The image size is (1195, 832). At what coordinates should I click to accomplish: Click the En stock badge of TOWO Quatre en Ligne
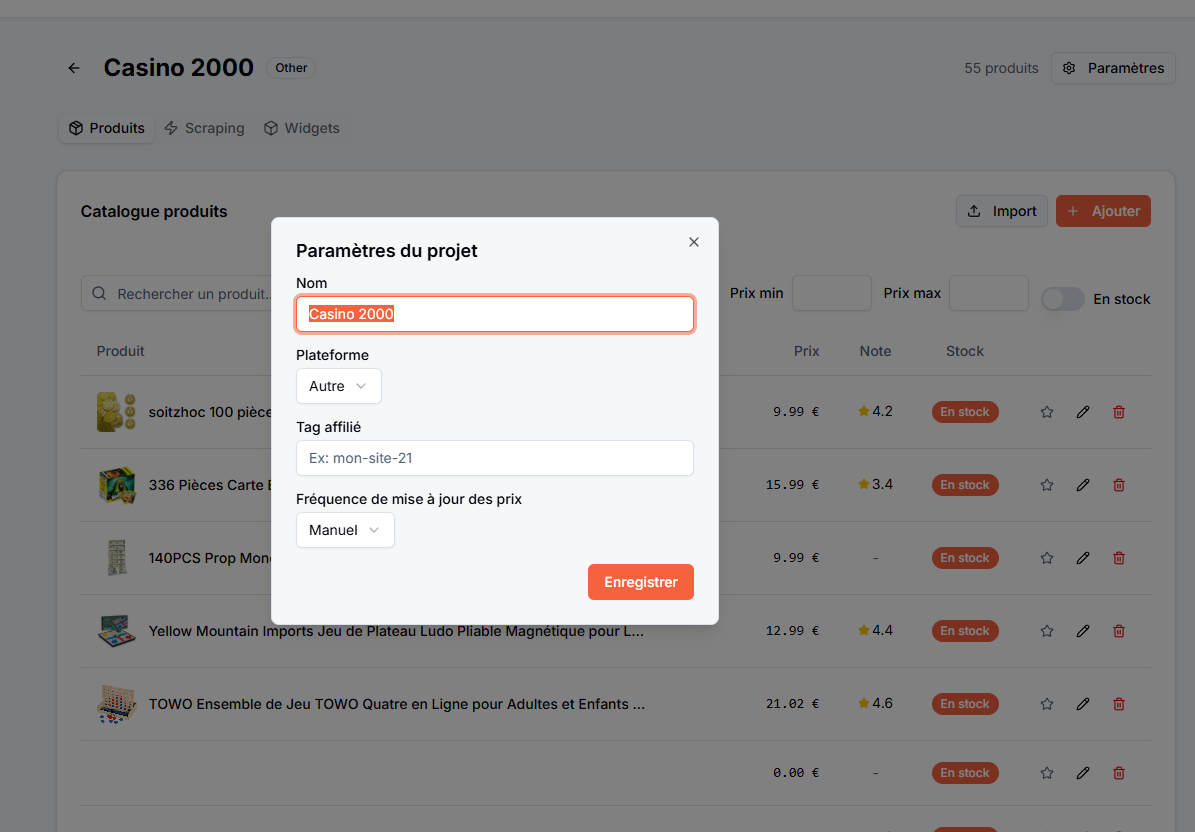coord(965,705)
